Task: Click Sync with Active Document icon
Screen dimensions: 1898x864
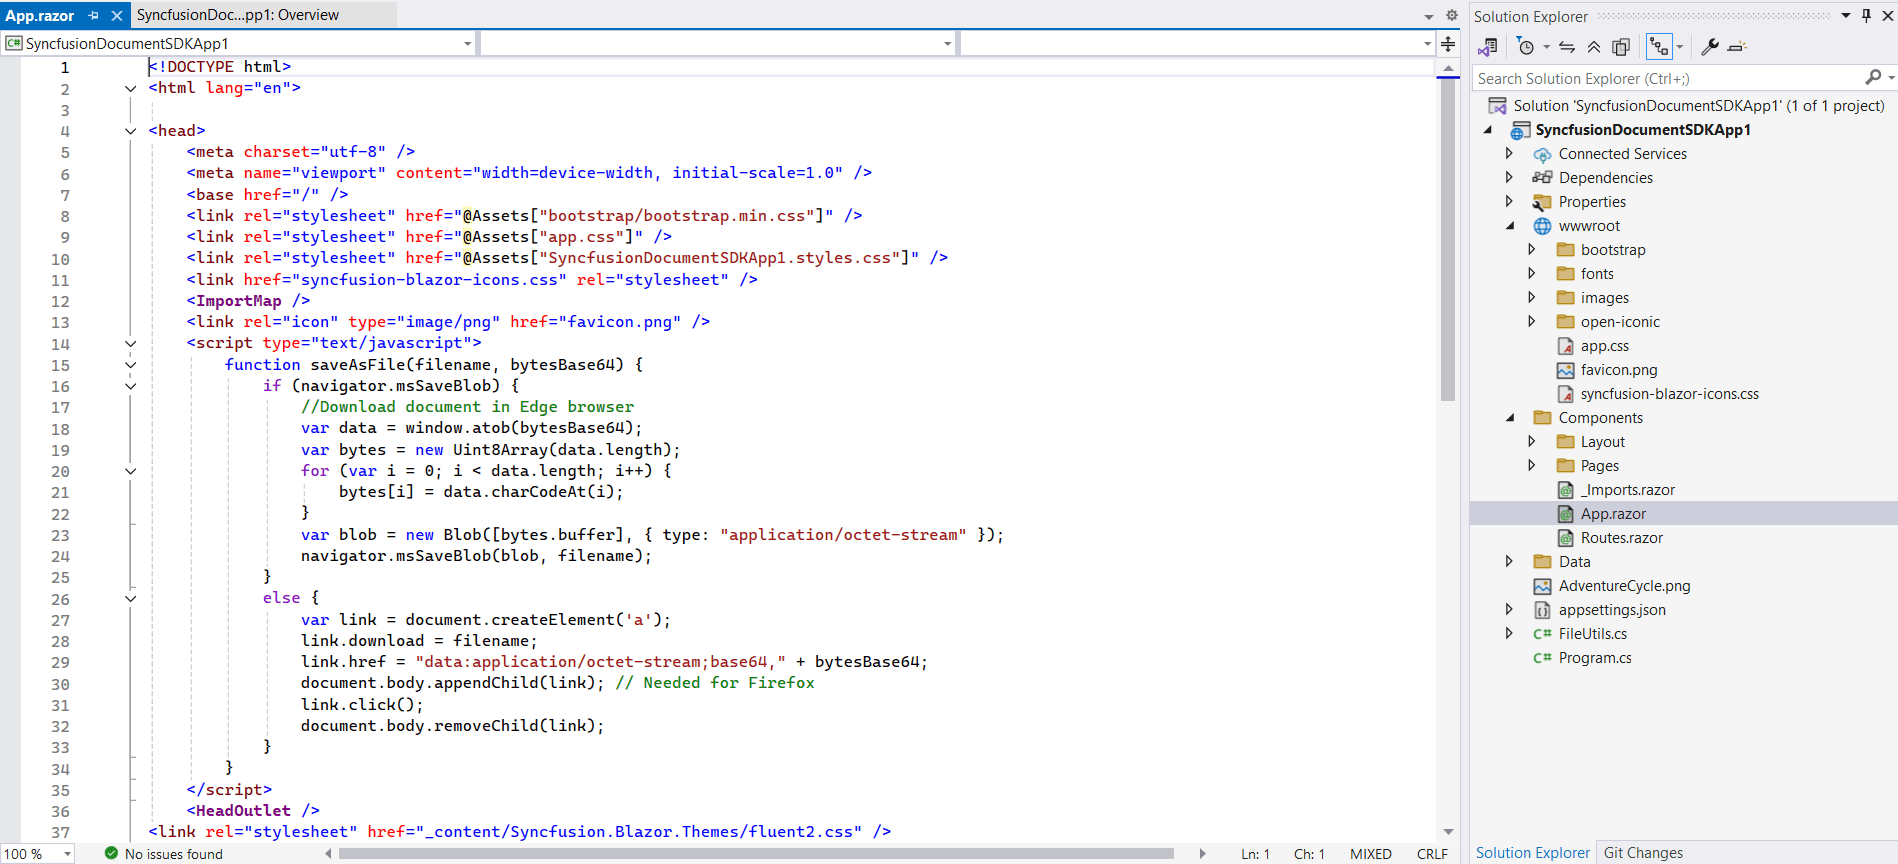Action: click(1567, 47)
